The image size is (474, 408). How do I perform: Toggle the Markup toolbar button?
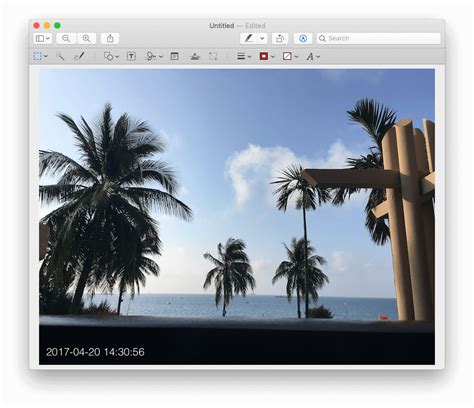click(x=303, y=38)
